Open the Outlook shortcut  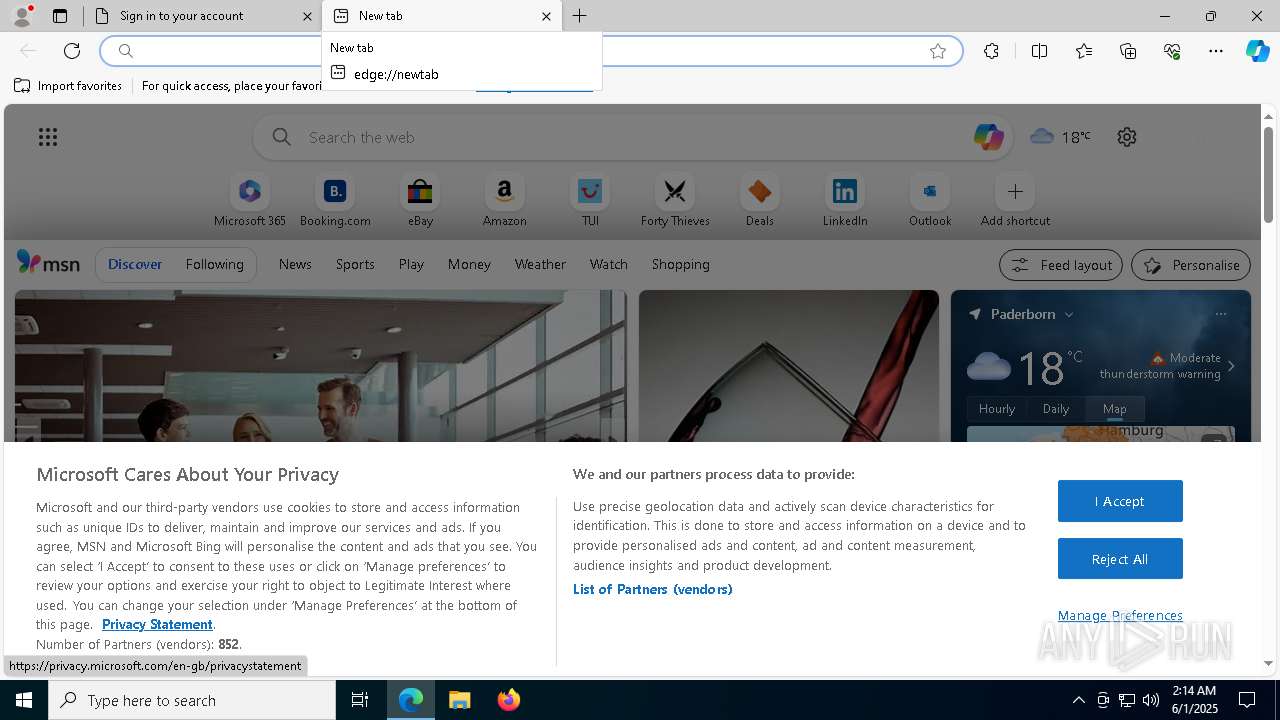coord(930,201)
